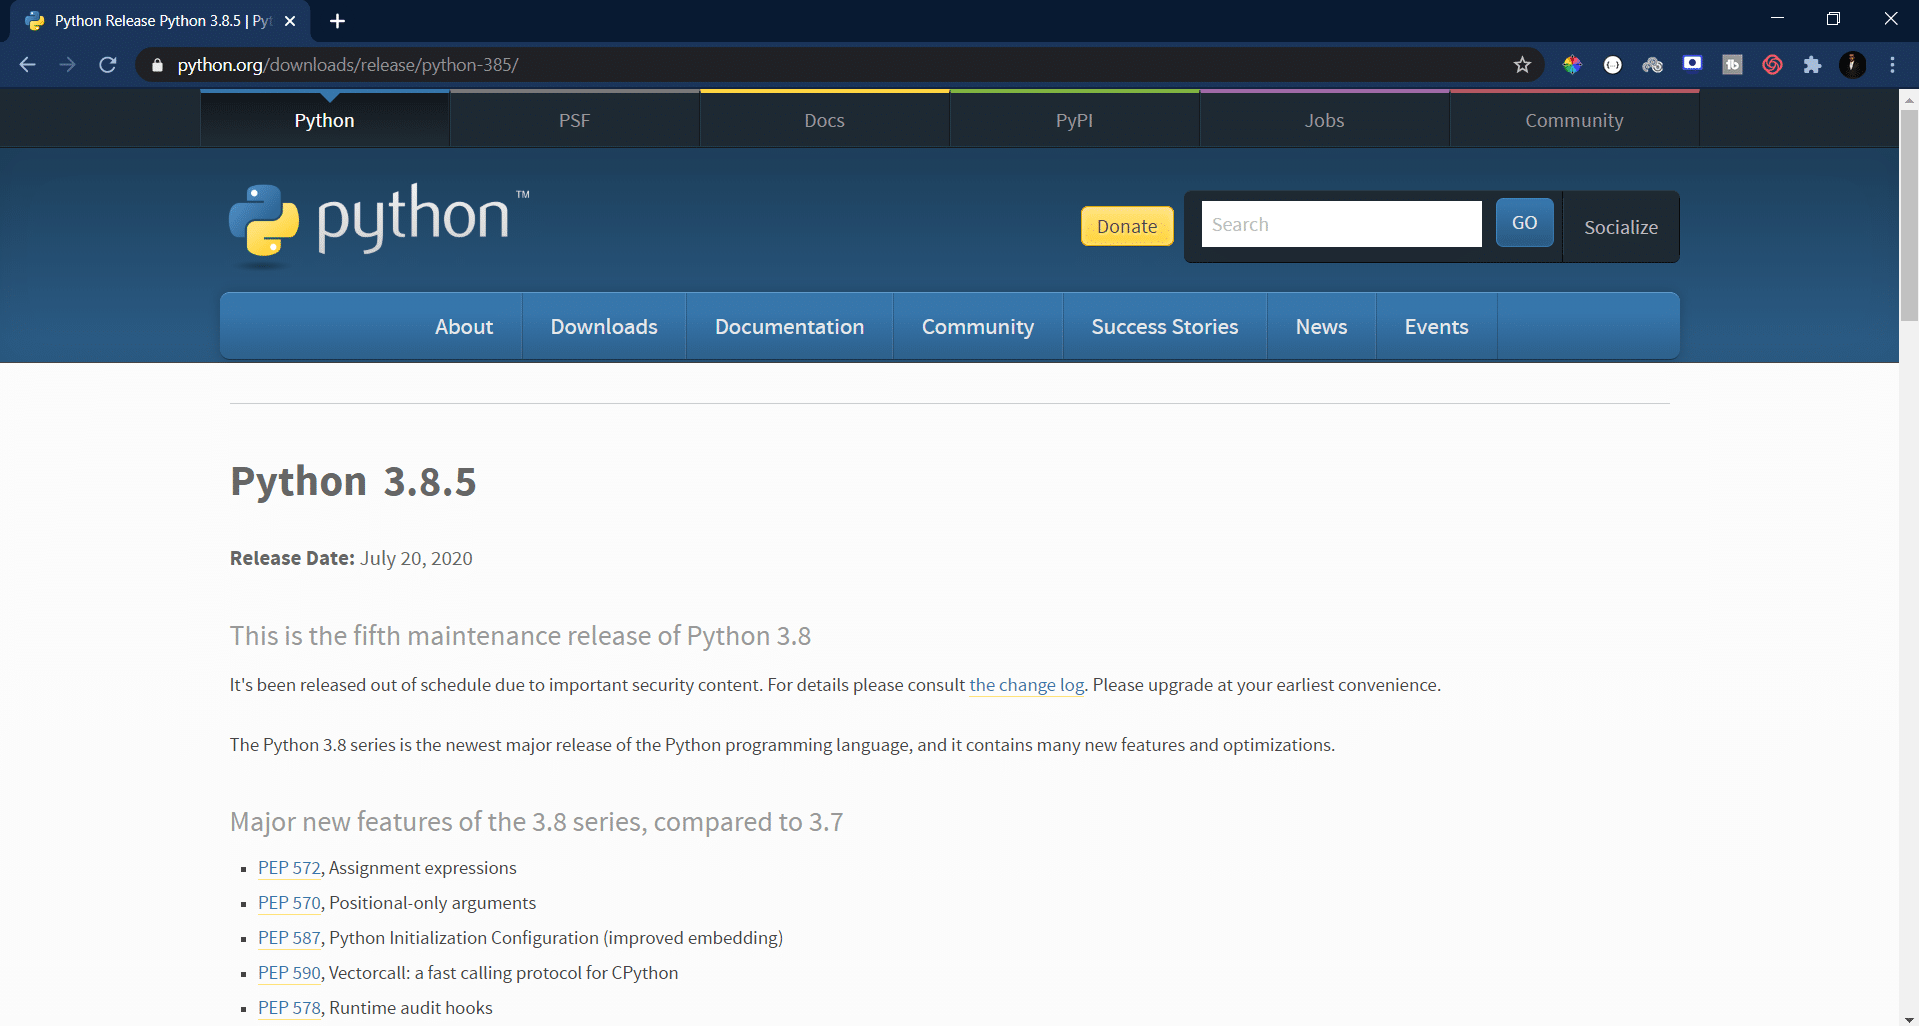
Task: Click the browser back arrow
Action: pos(27,65)
